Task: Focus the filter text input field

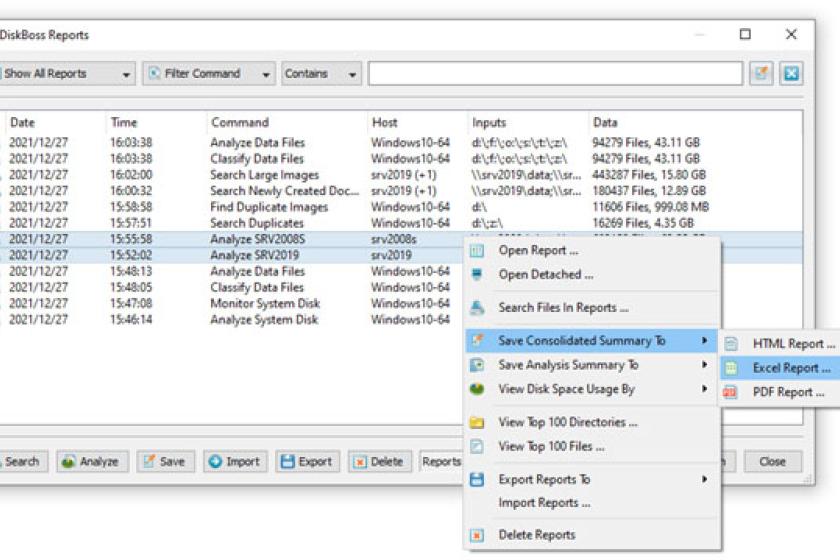Action: click(x=555, y=73)
